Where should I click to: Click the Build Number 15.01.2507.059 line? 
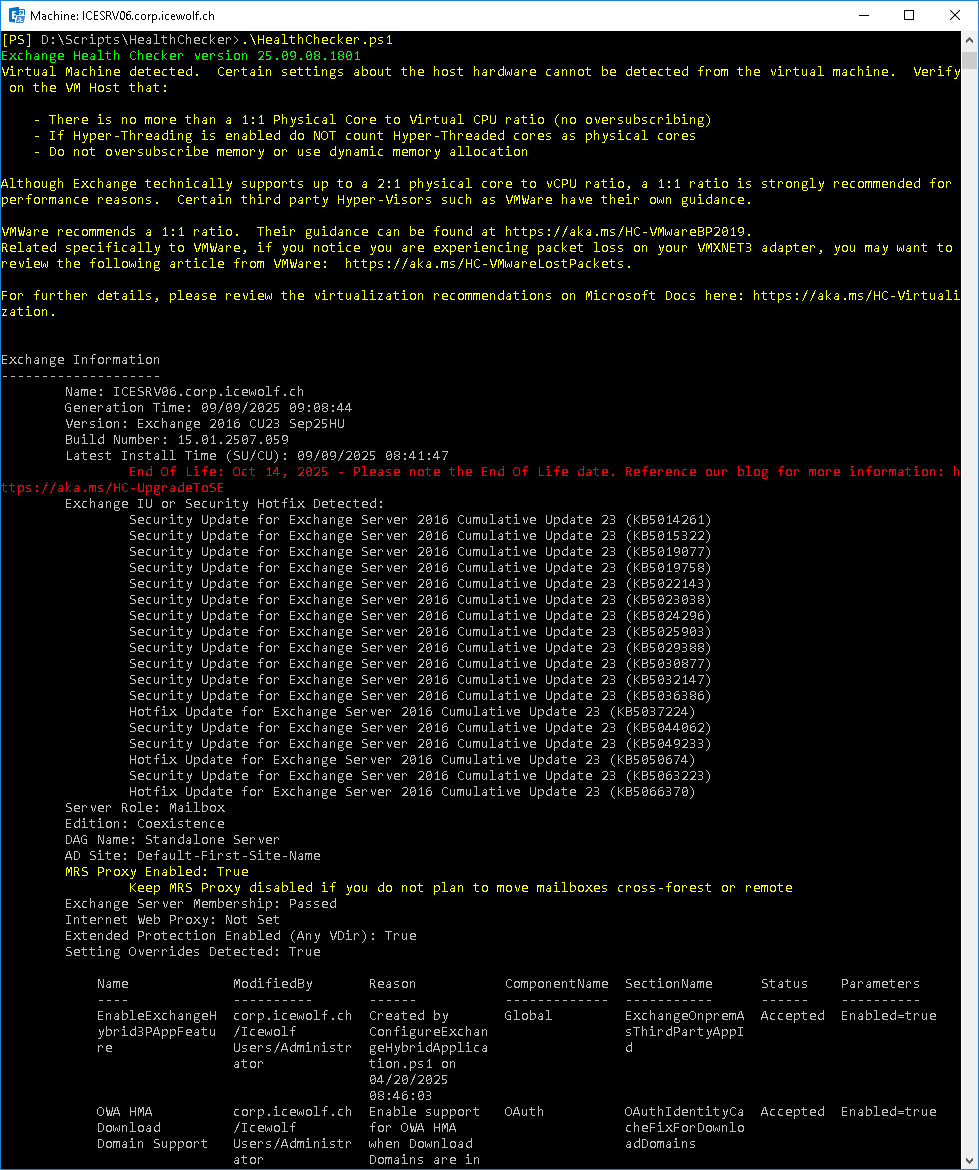(x=176, y=440)
